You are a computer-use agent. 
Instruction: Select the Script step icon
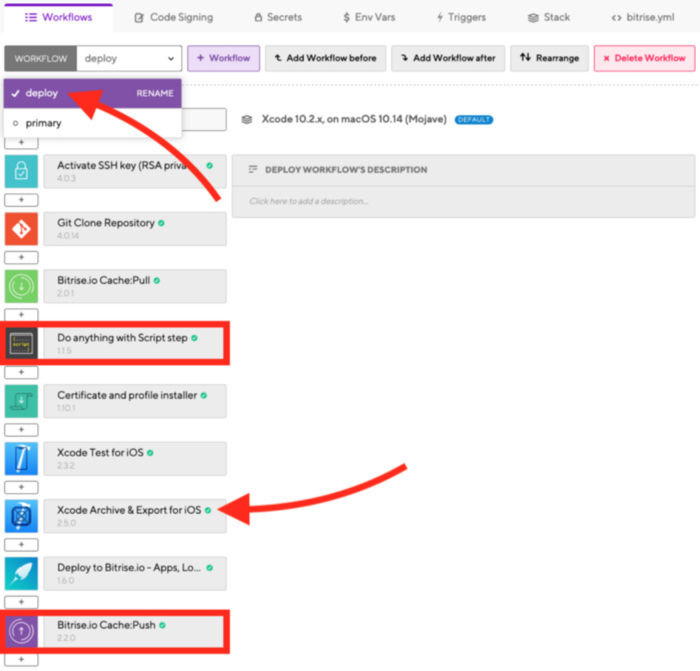click(x=21, y=344)
